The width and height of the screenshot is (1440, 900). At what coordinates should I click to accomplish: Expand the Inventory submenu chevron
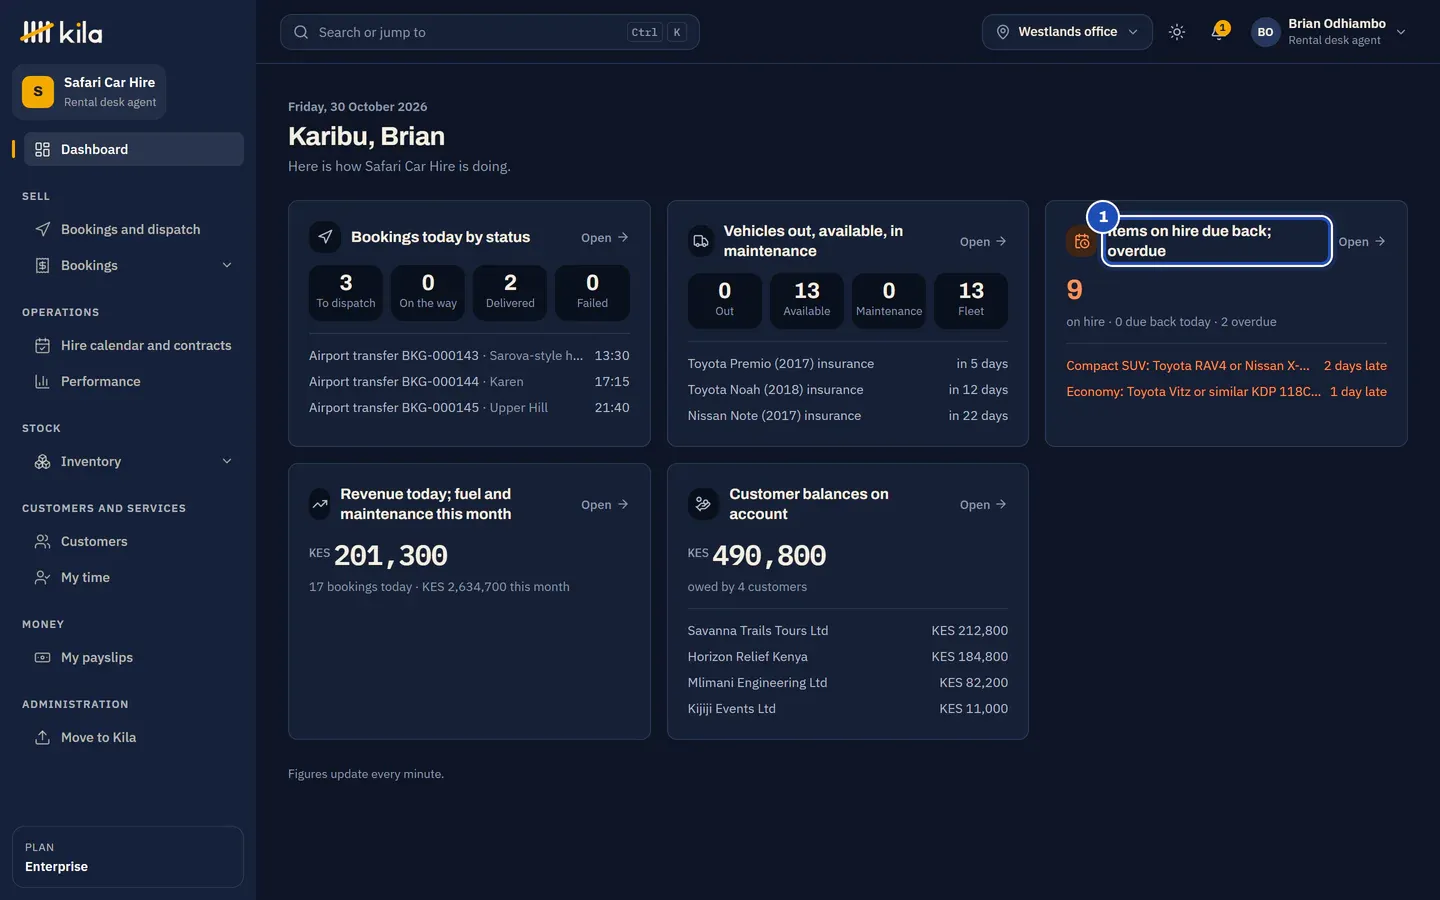pos(227,461)
